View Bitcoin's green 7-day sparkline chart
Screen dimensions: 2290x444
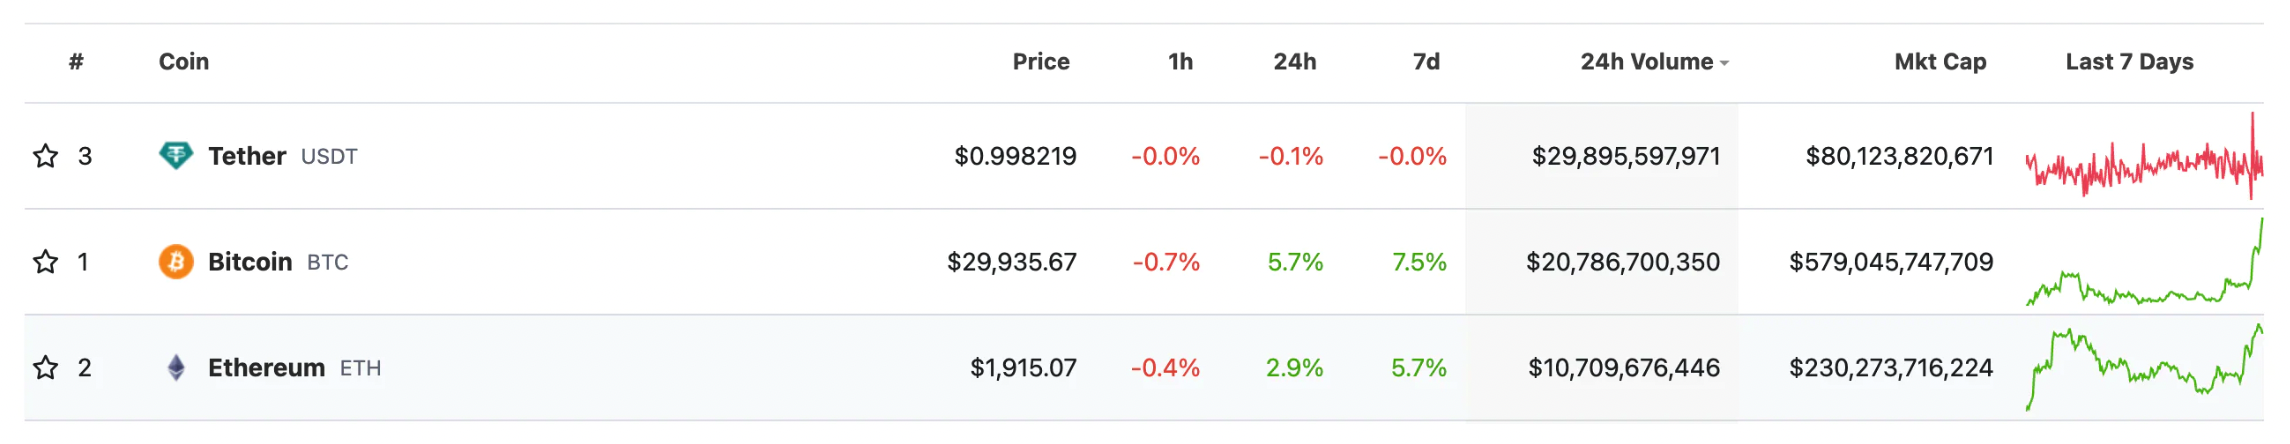tap(2144, 262)
